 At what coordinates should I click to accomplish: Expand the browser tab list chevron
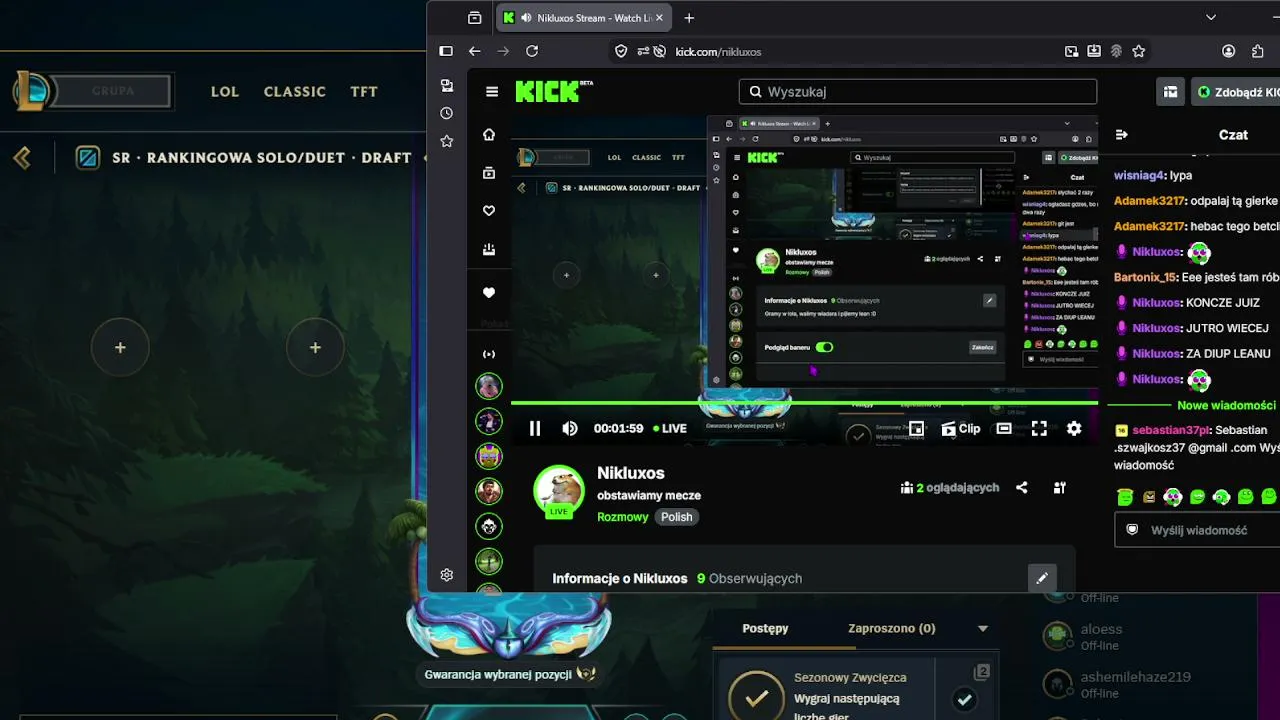[x=1211, y=17]
